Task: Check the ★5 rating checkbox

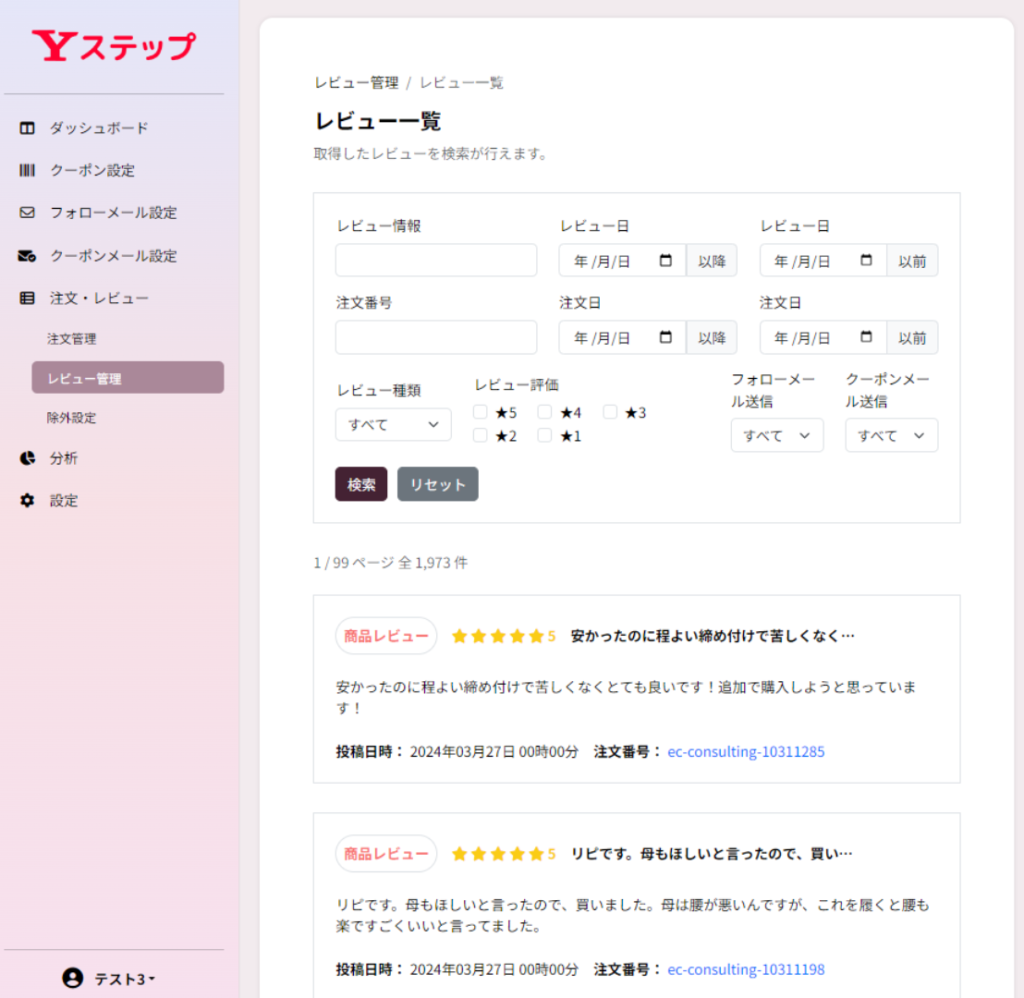Action: pyautogui.click(x=480, y=411)
